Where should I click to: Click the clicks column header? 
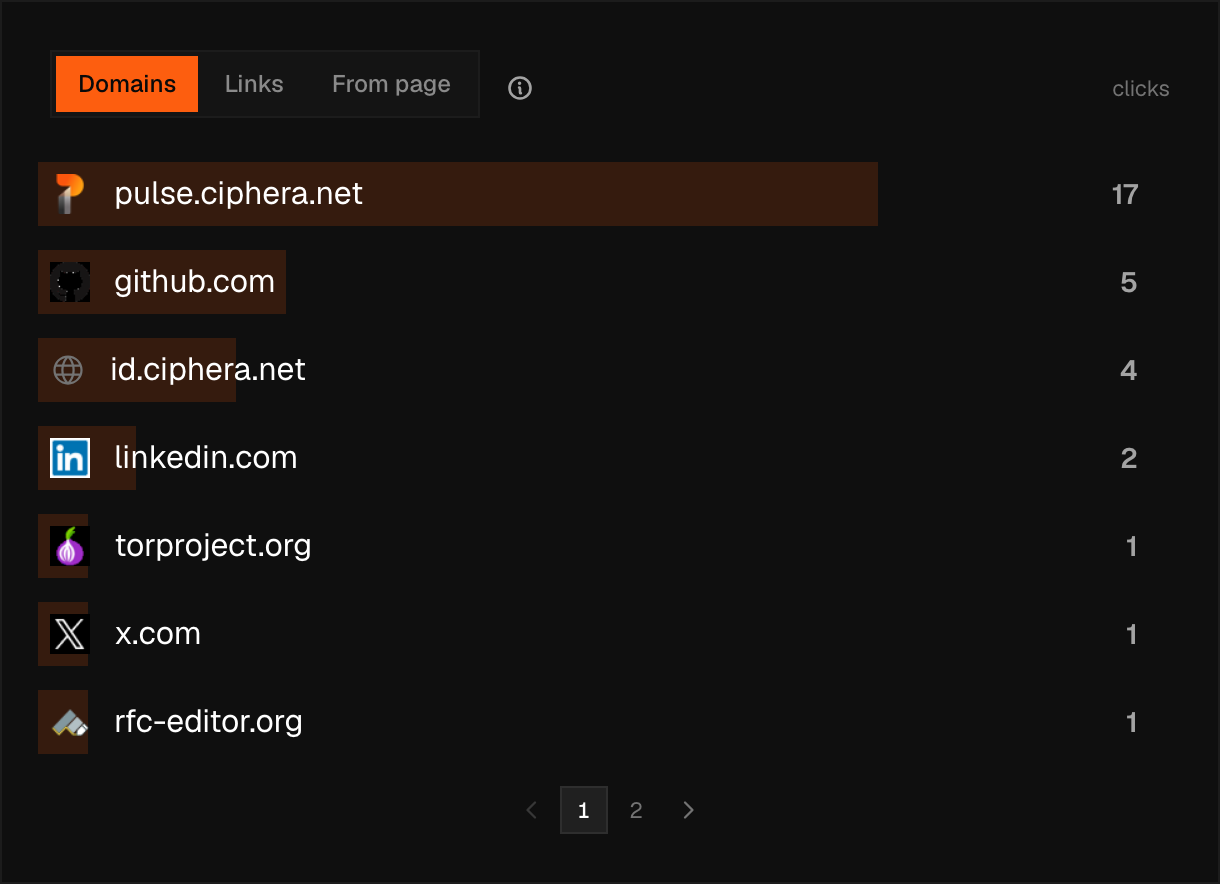click(1141, 89)
